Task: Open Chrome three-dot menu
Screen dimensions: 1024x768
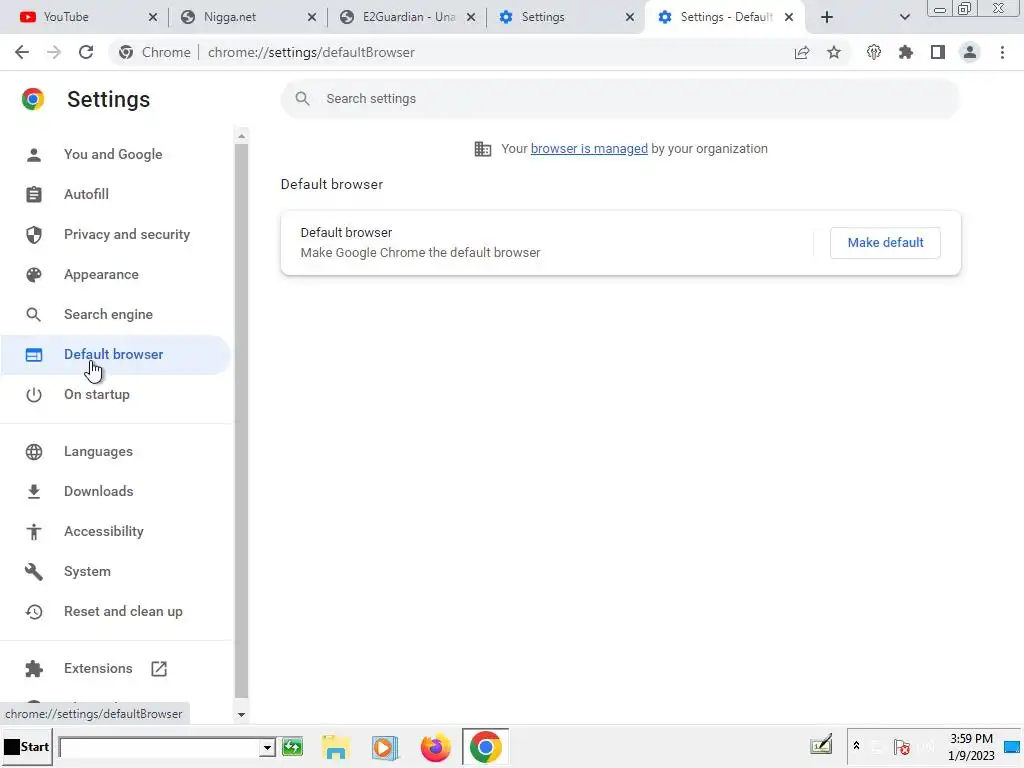Action: coord(1002,52)
